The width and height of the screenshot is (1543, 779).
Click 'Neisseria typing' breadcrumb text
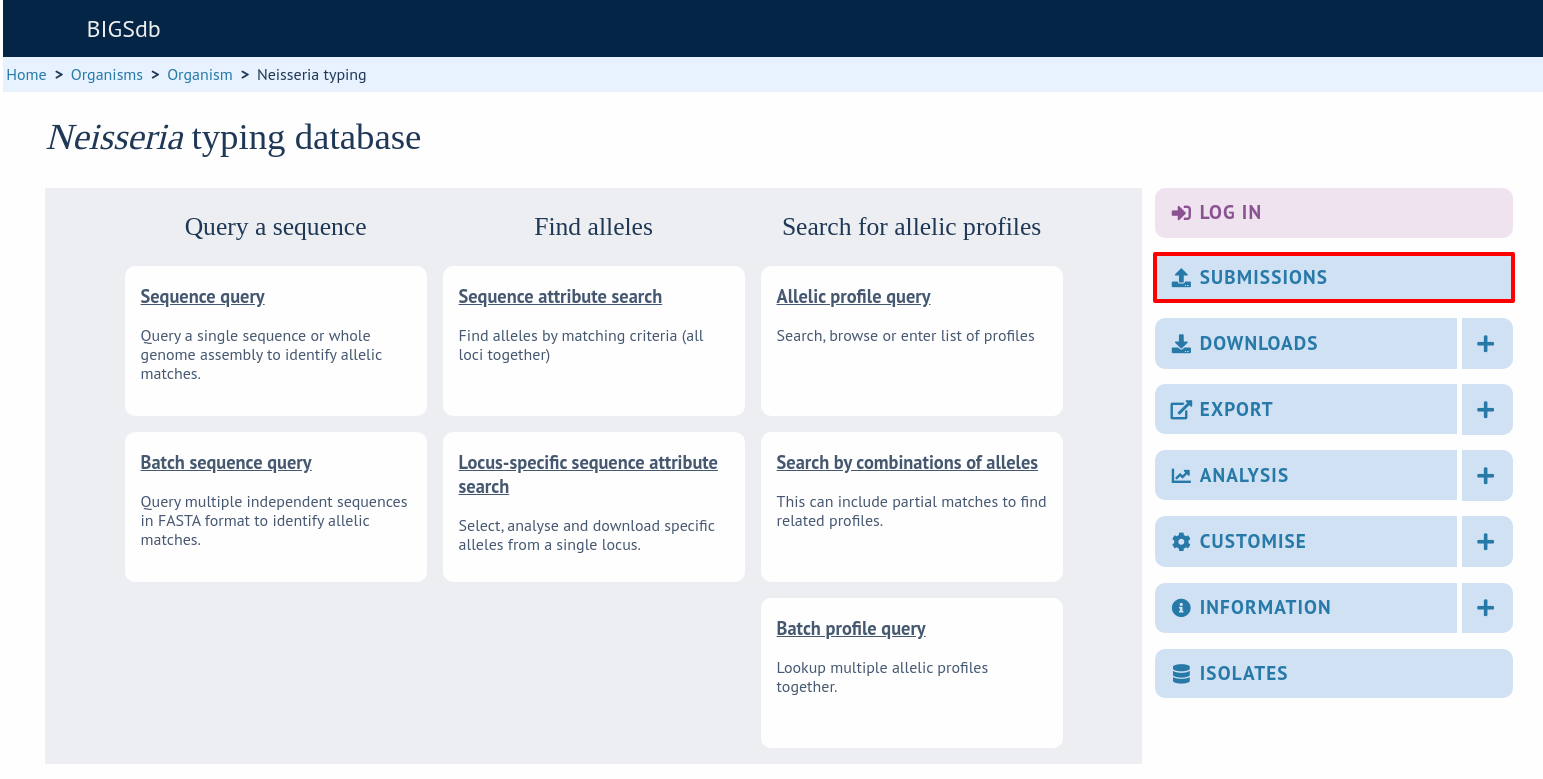coord(312,75)
